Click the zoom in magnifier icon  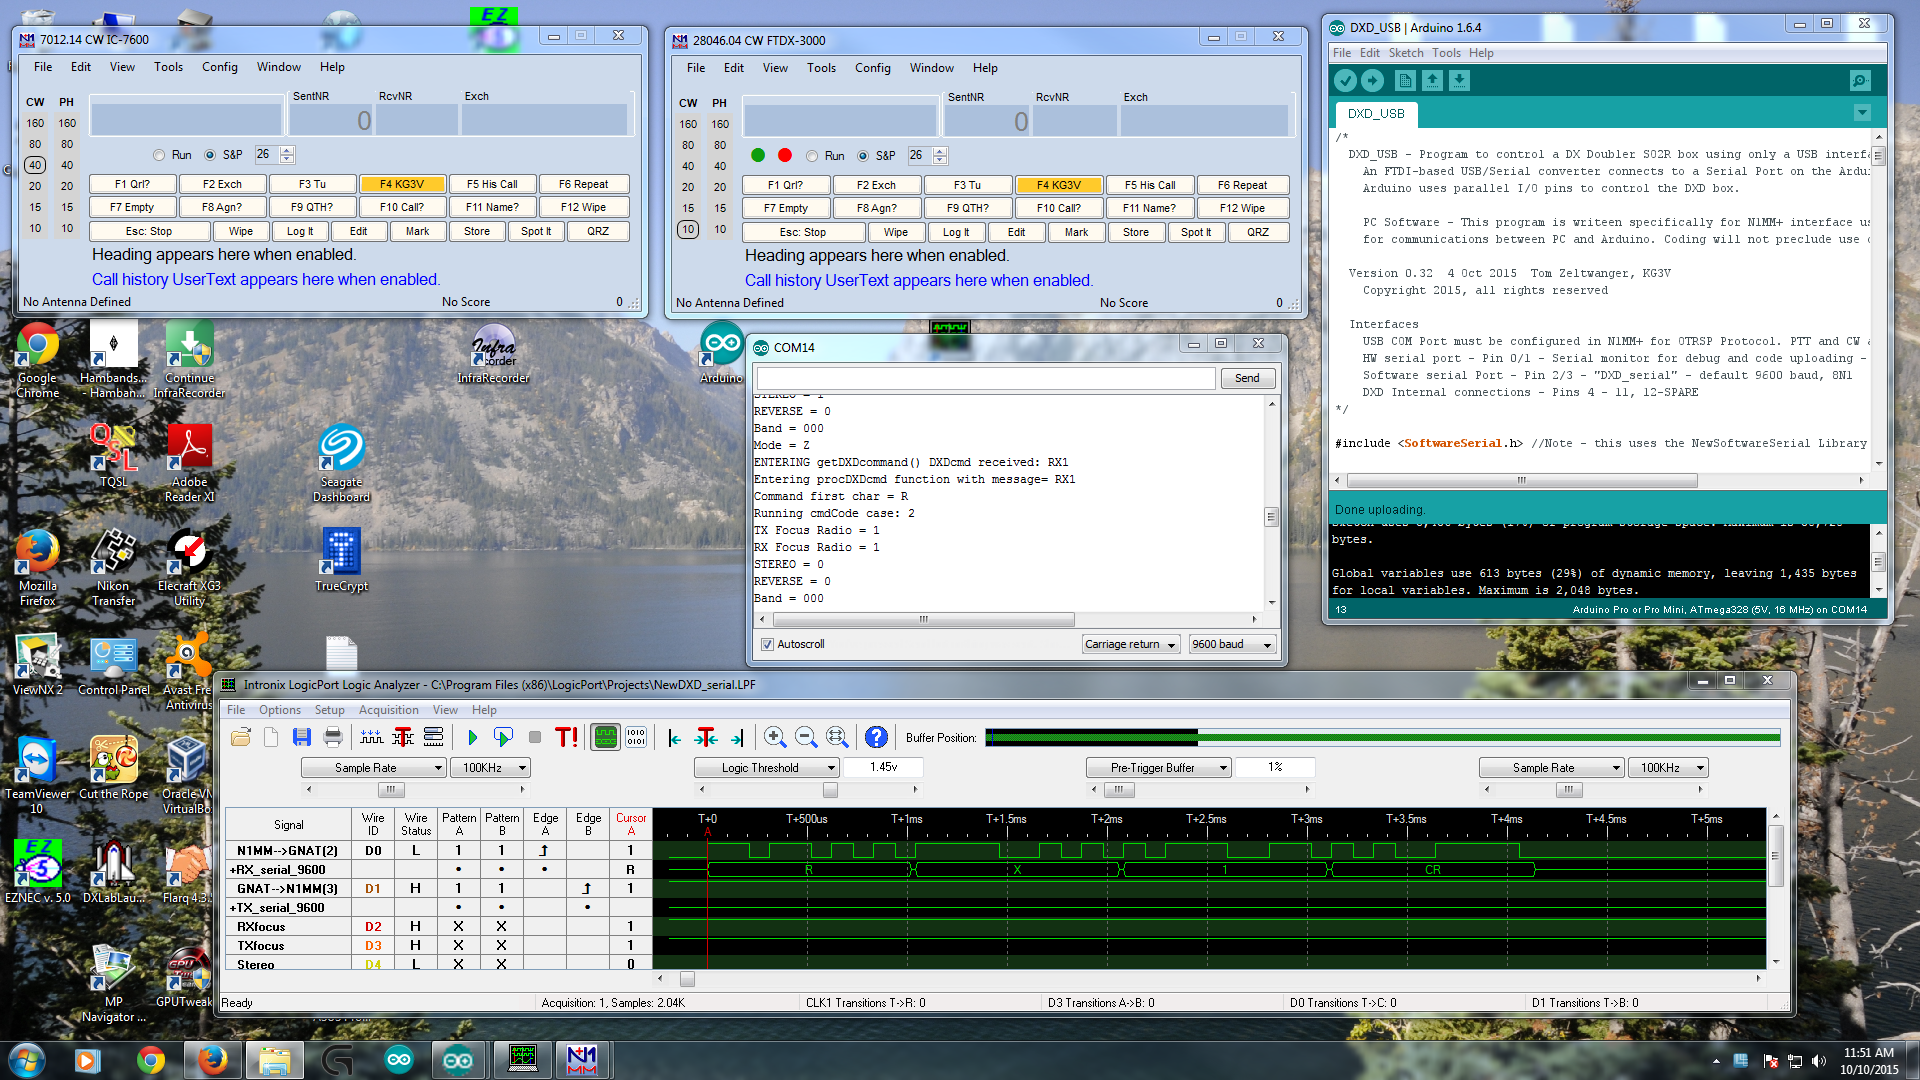(774, 738)
